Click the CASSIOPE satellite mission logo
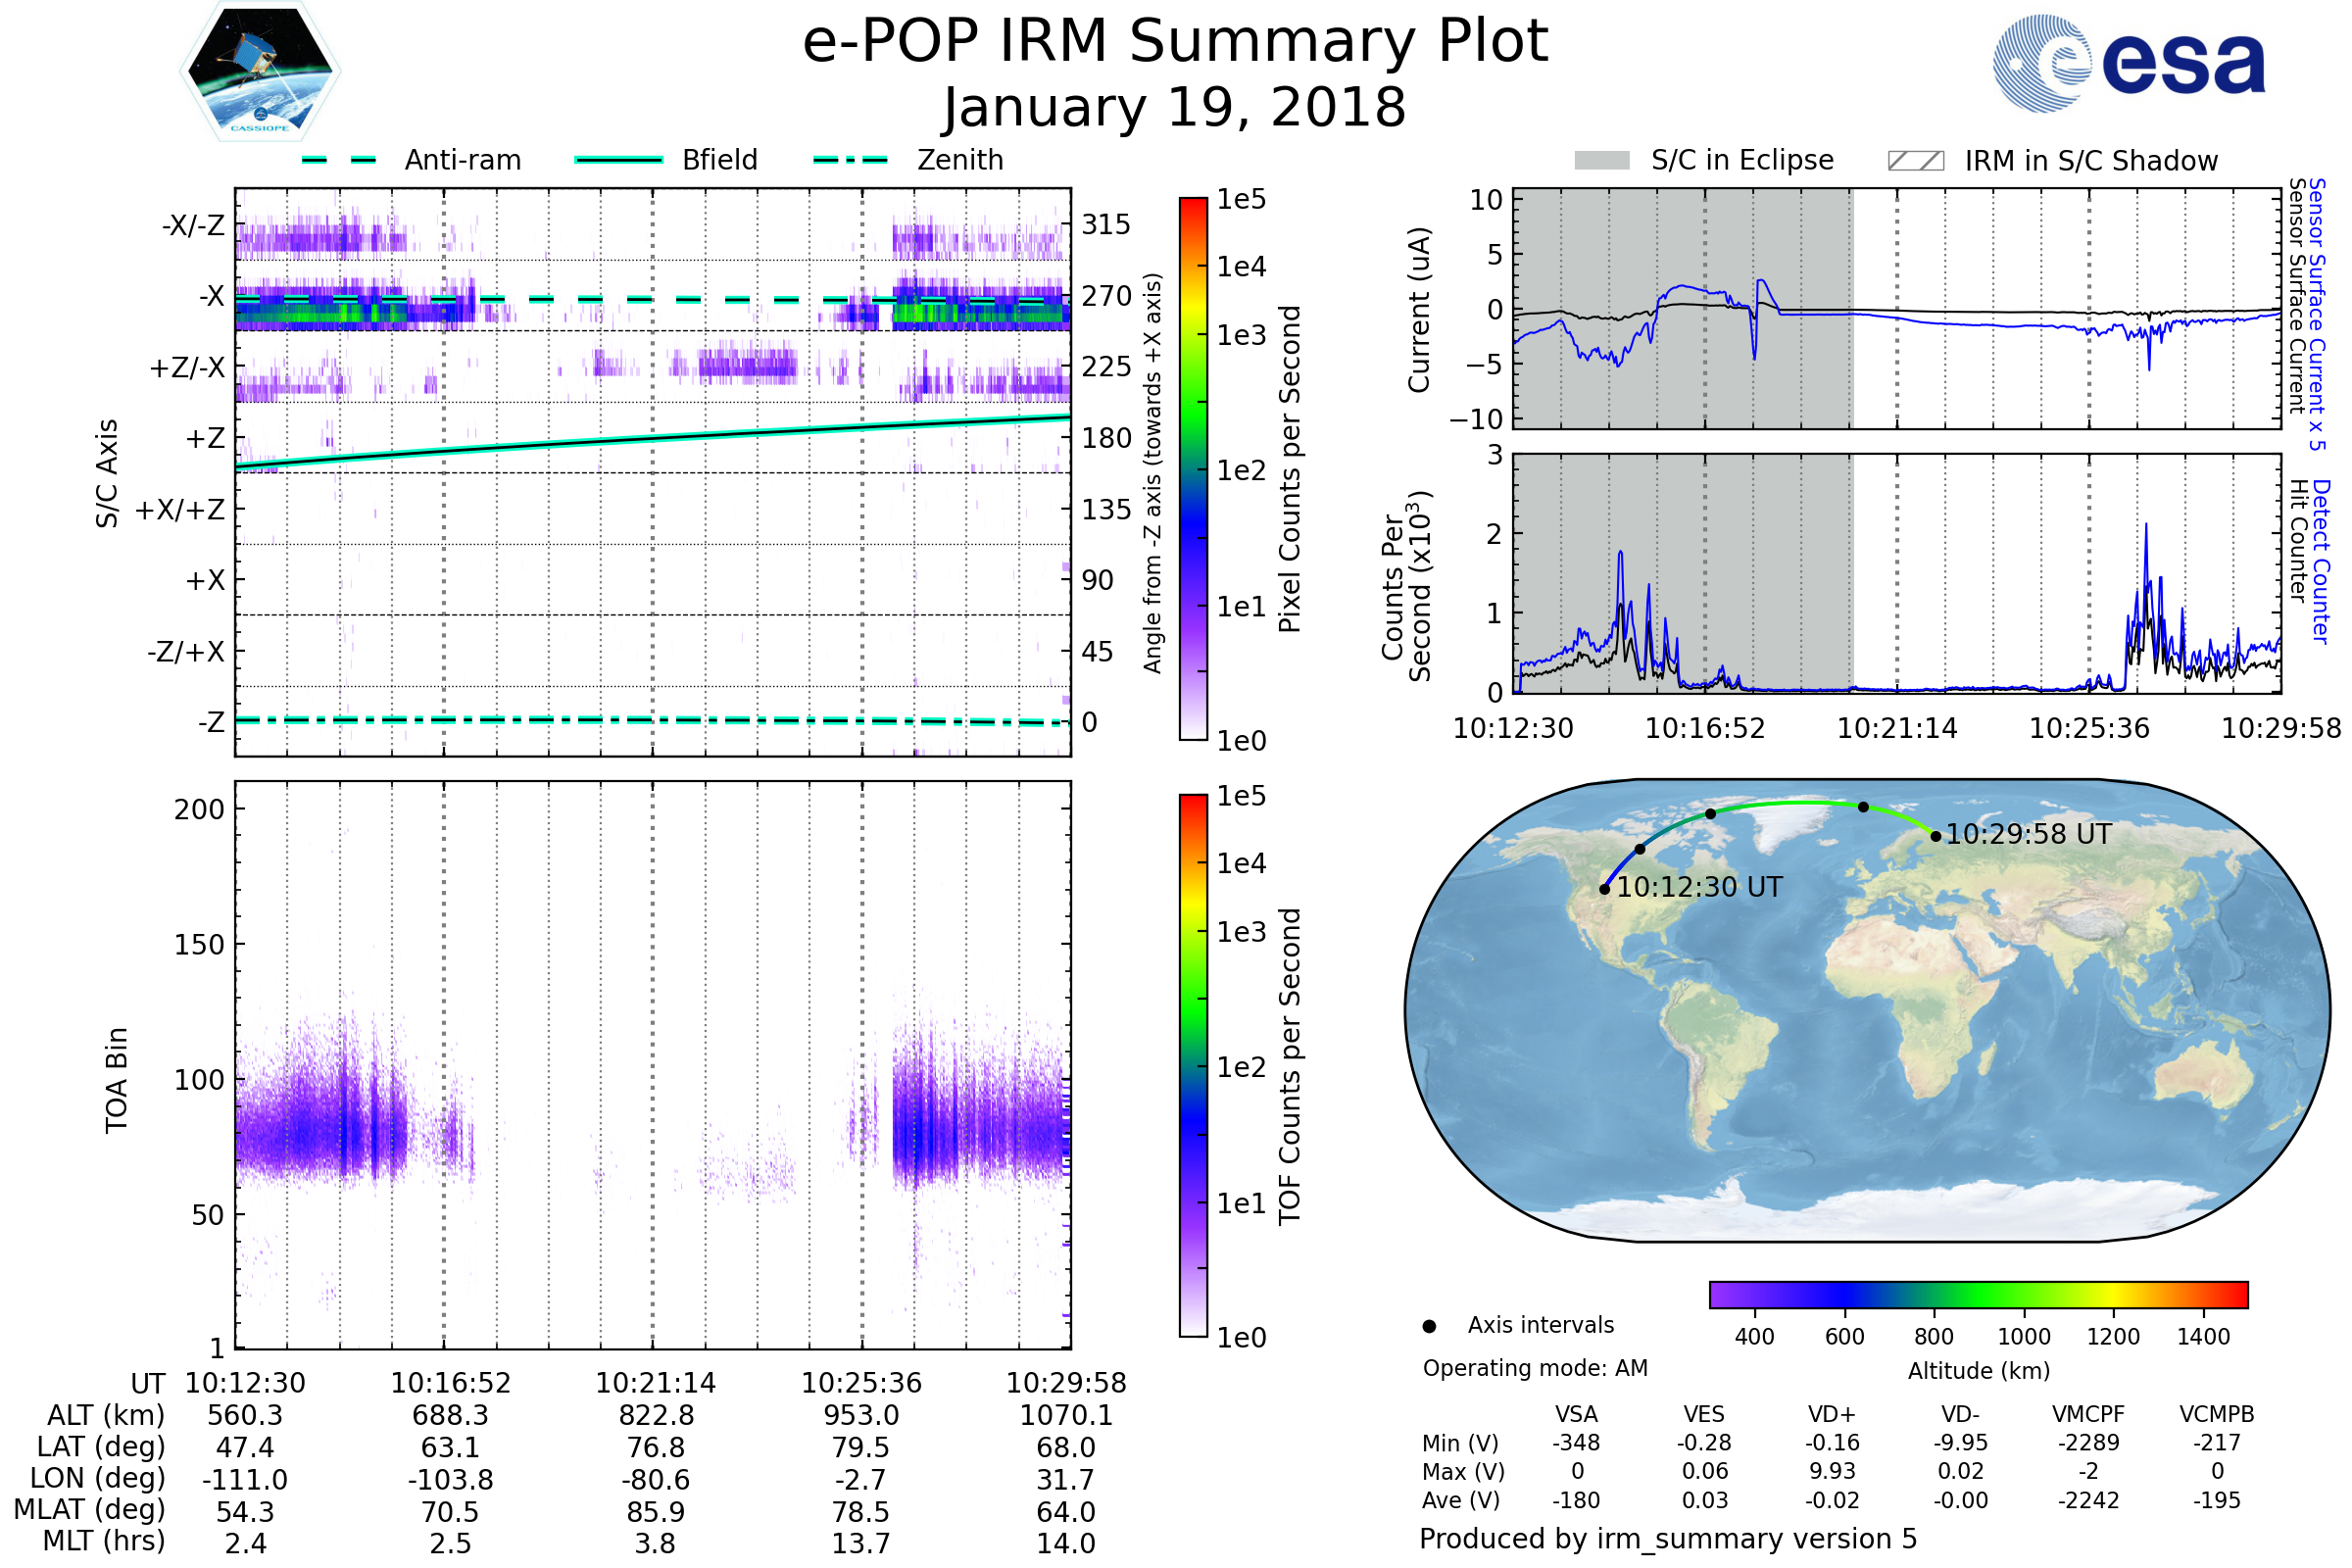The width and height of the screenshot is (2352, 1568). [x=260, y=72]
